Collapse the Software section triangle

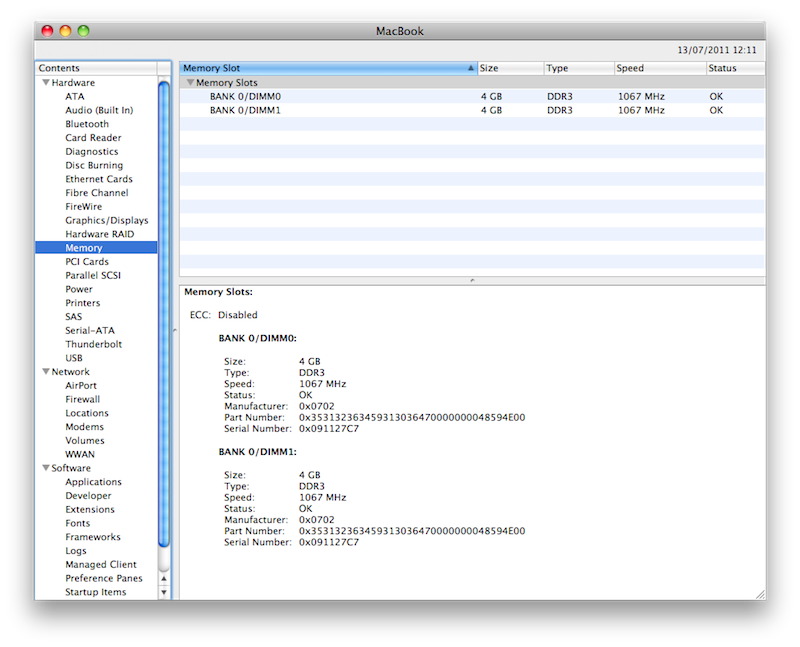click(46, 468)
